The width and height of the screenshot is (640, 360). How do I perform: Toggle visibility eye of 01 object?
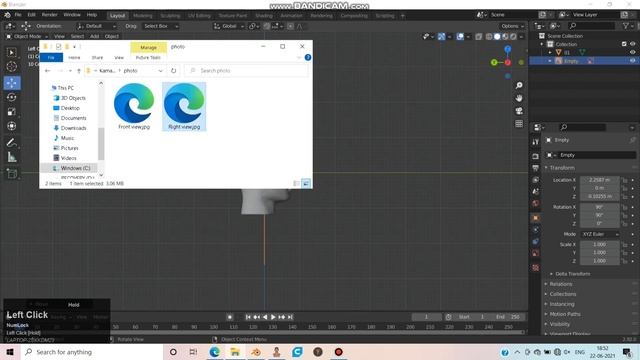(x=632, y=52)
